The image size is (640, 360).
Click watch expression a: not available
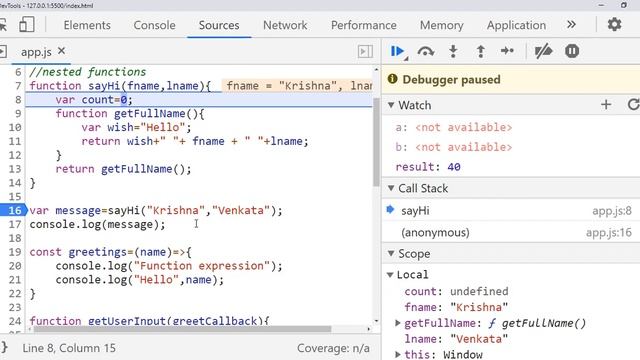[x=453, y=127]
